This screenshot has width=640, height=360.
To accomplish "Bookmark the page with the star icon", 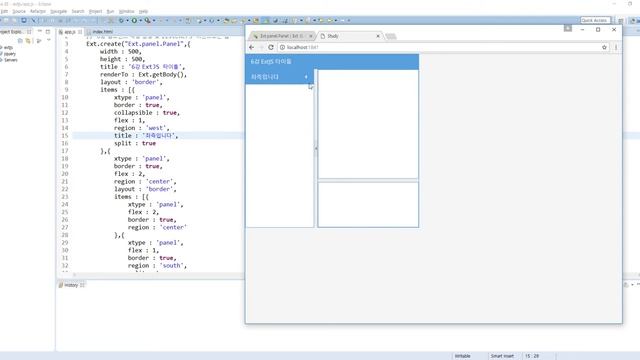I will click(x=604, y=47).
